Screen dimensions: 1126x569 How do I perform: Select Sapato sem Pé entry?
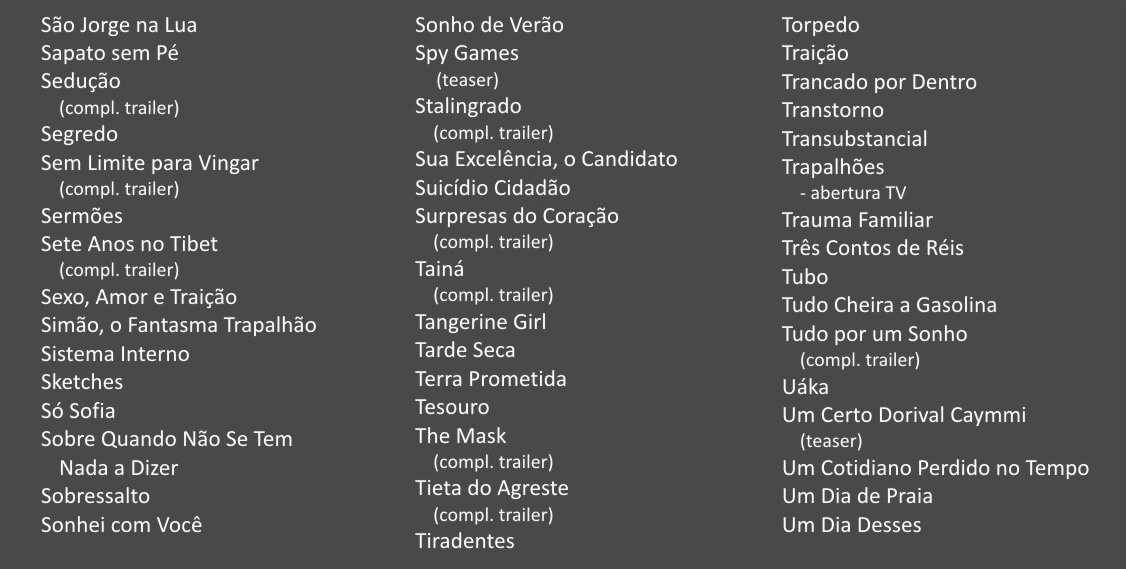coord(109,53)
